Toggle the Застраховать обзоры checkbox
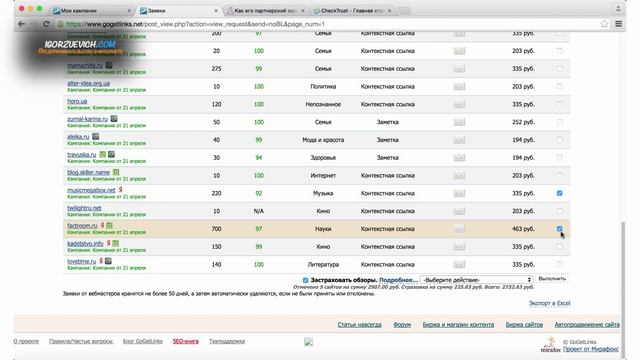 (x=305, y=280)
